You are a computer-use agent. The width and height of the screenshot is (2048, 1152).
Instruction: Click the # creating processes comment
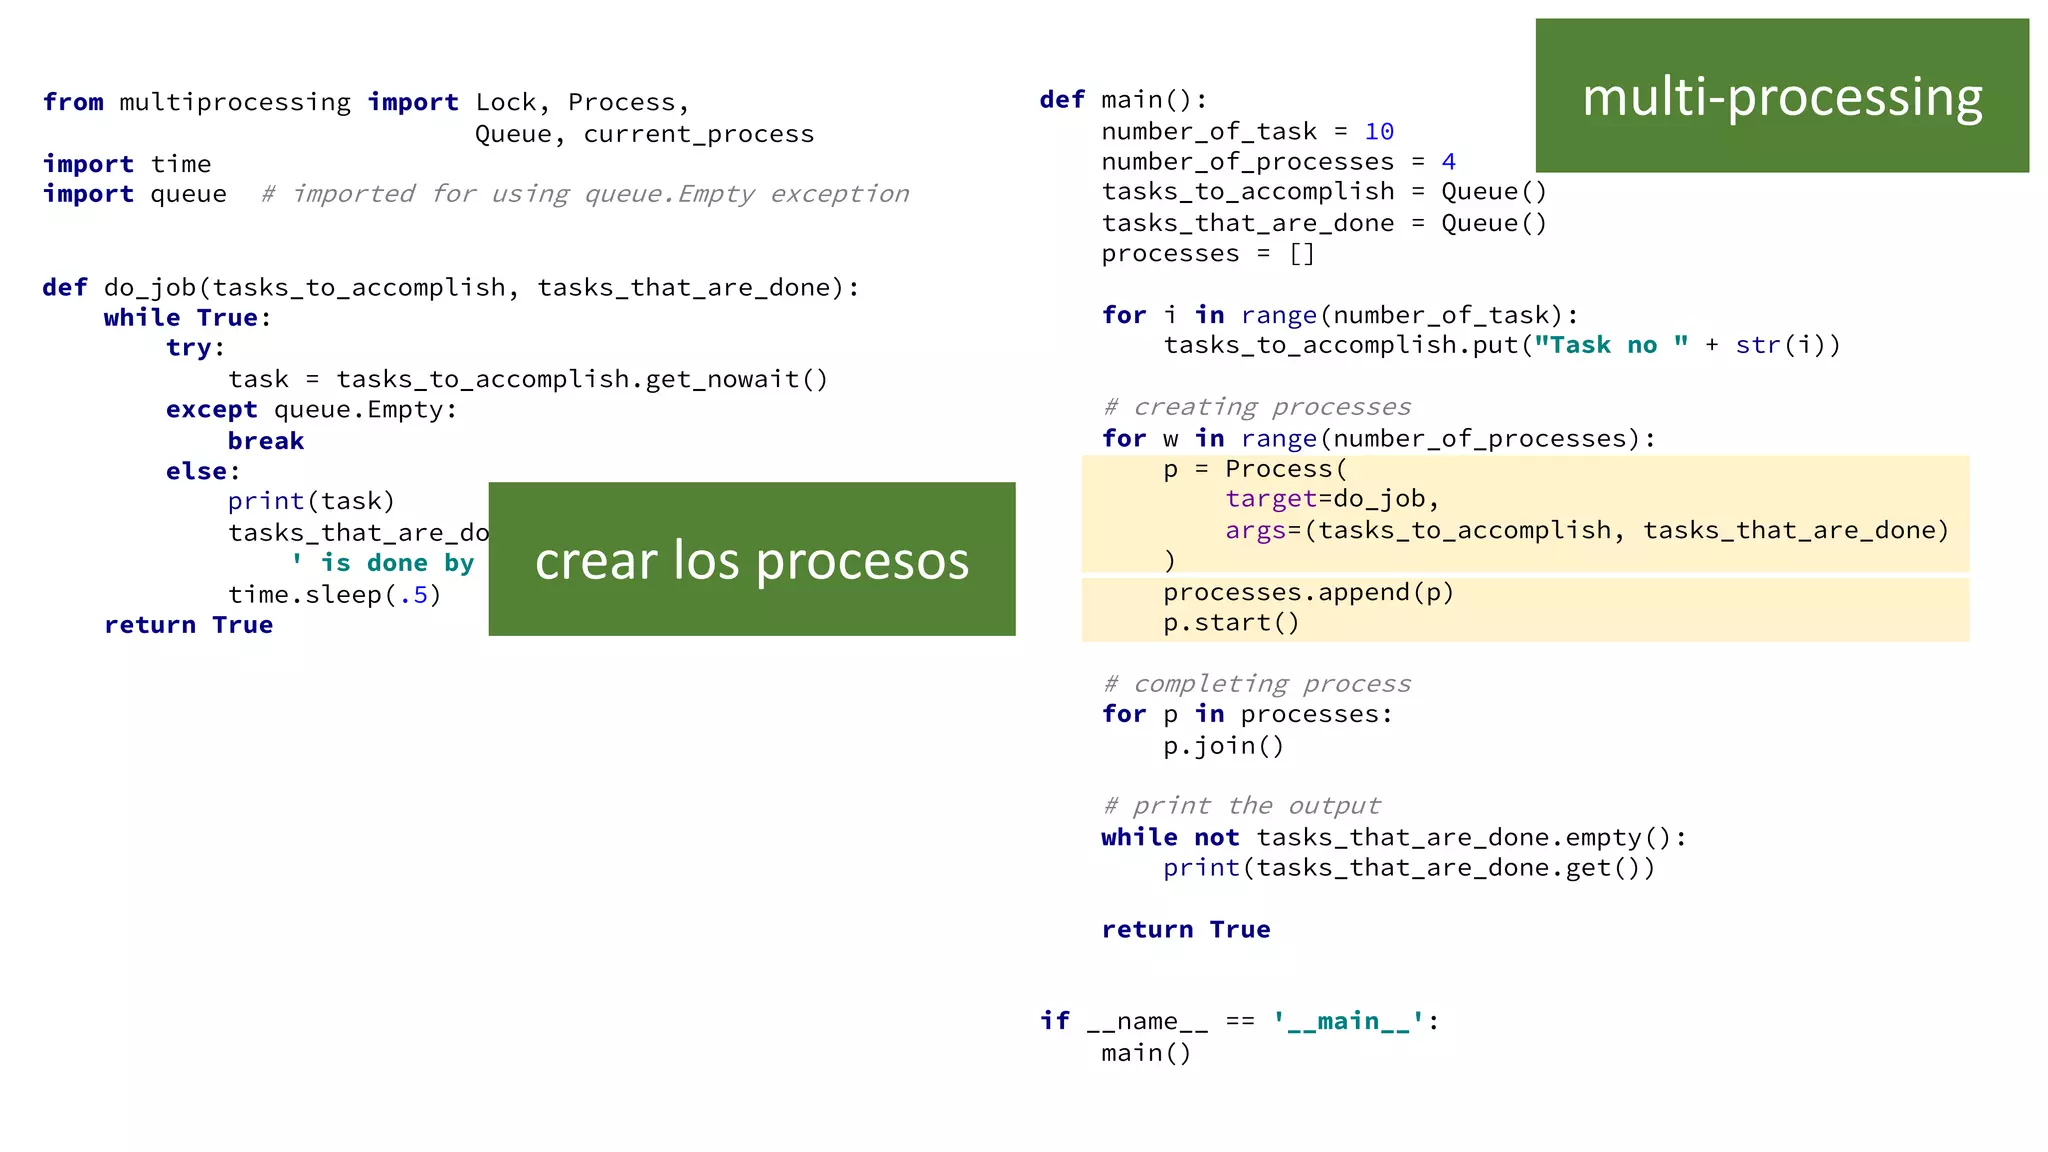pyautogui.click(x=1257, y=407)
